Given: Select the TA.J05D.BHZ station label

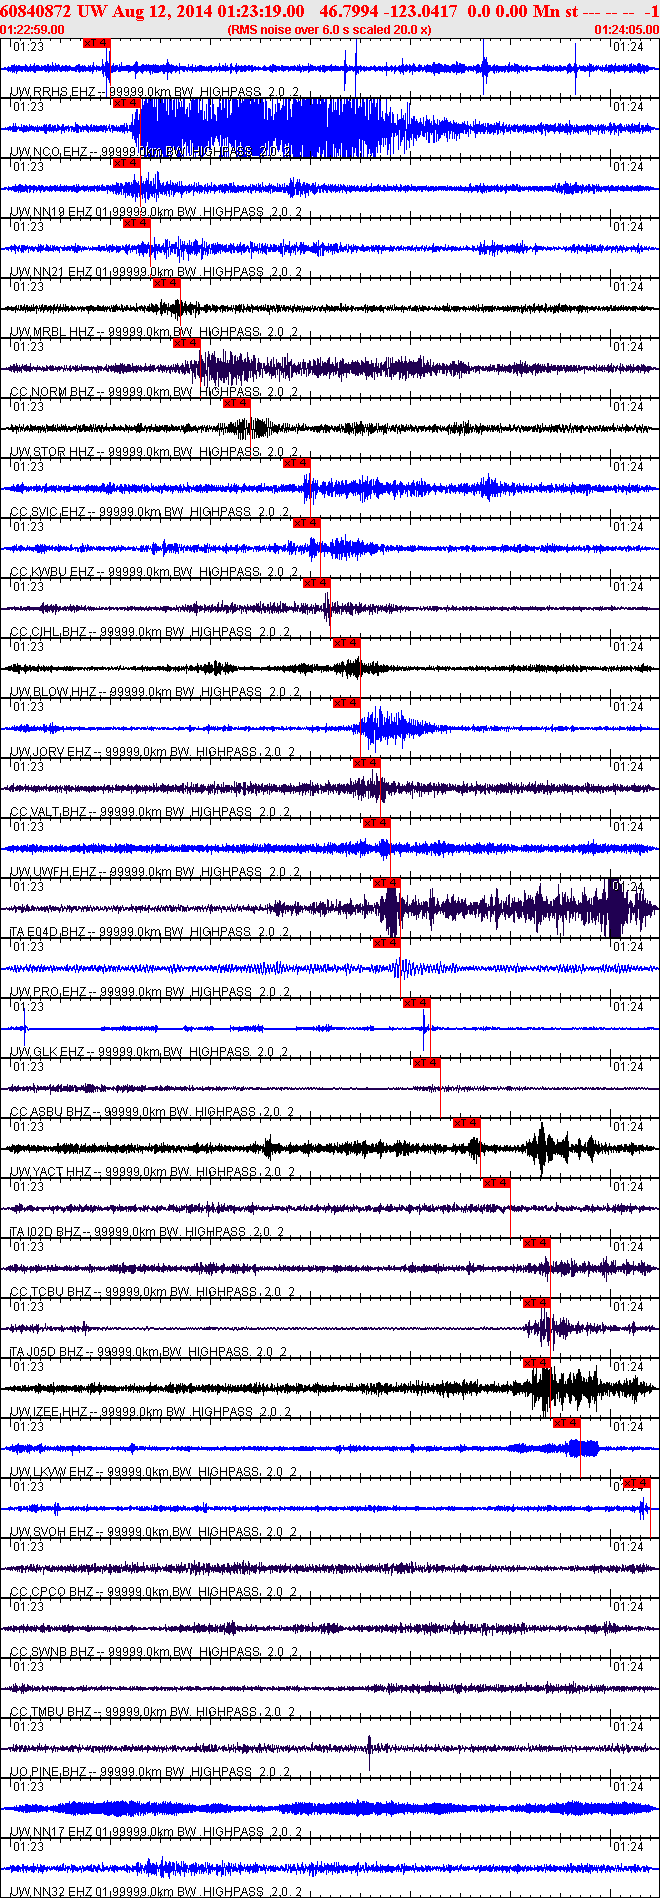Looking at the screenshot, I should 150,1352.
